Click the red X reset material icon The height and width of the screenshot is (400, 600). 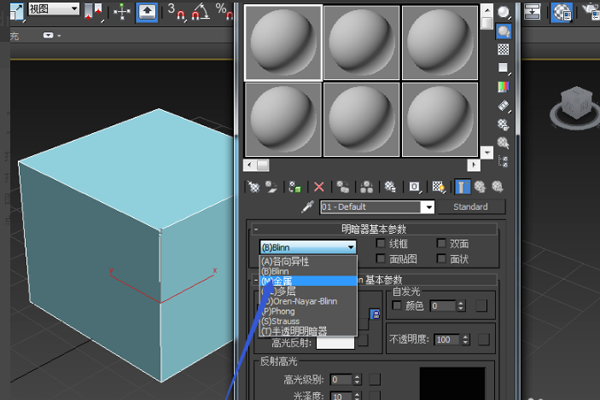319,187
